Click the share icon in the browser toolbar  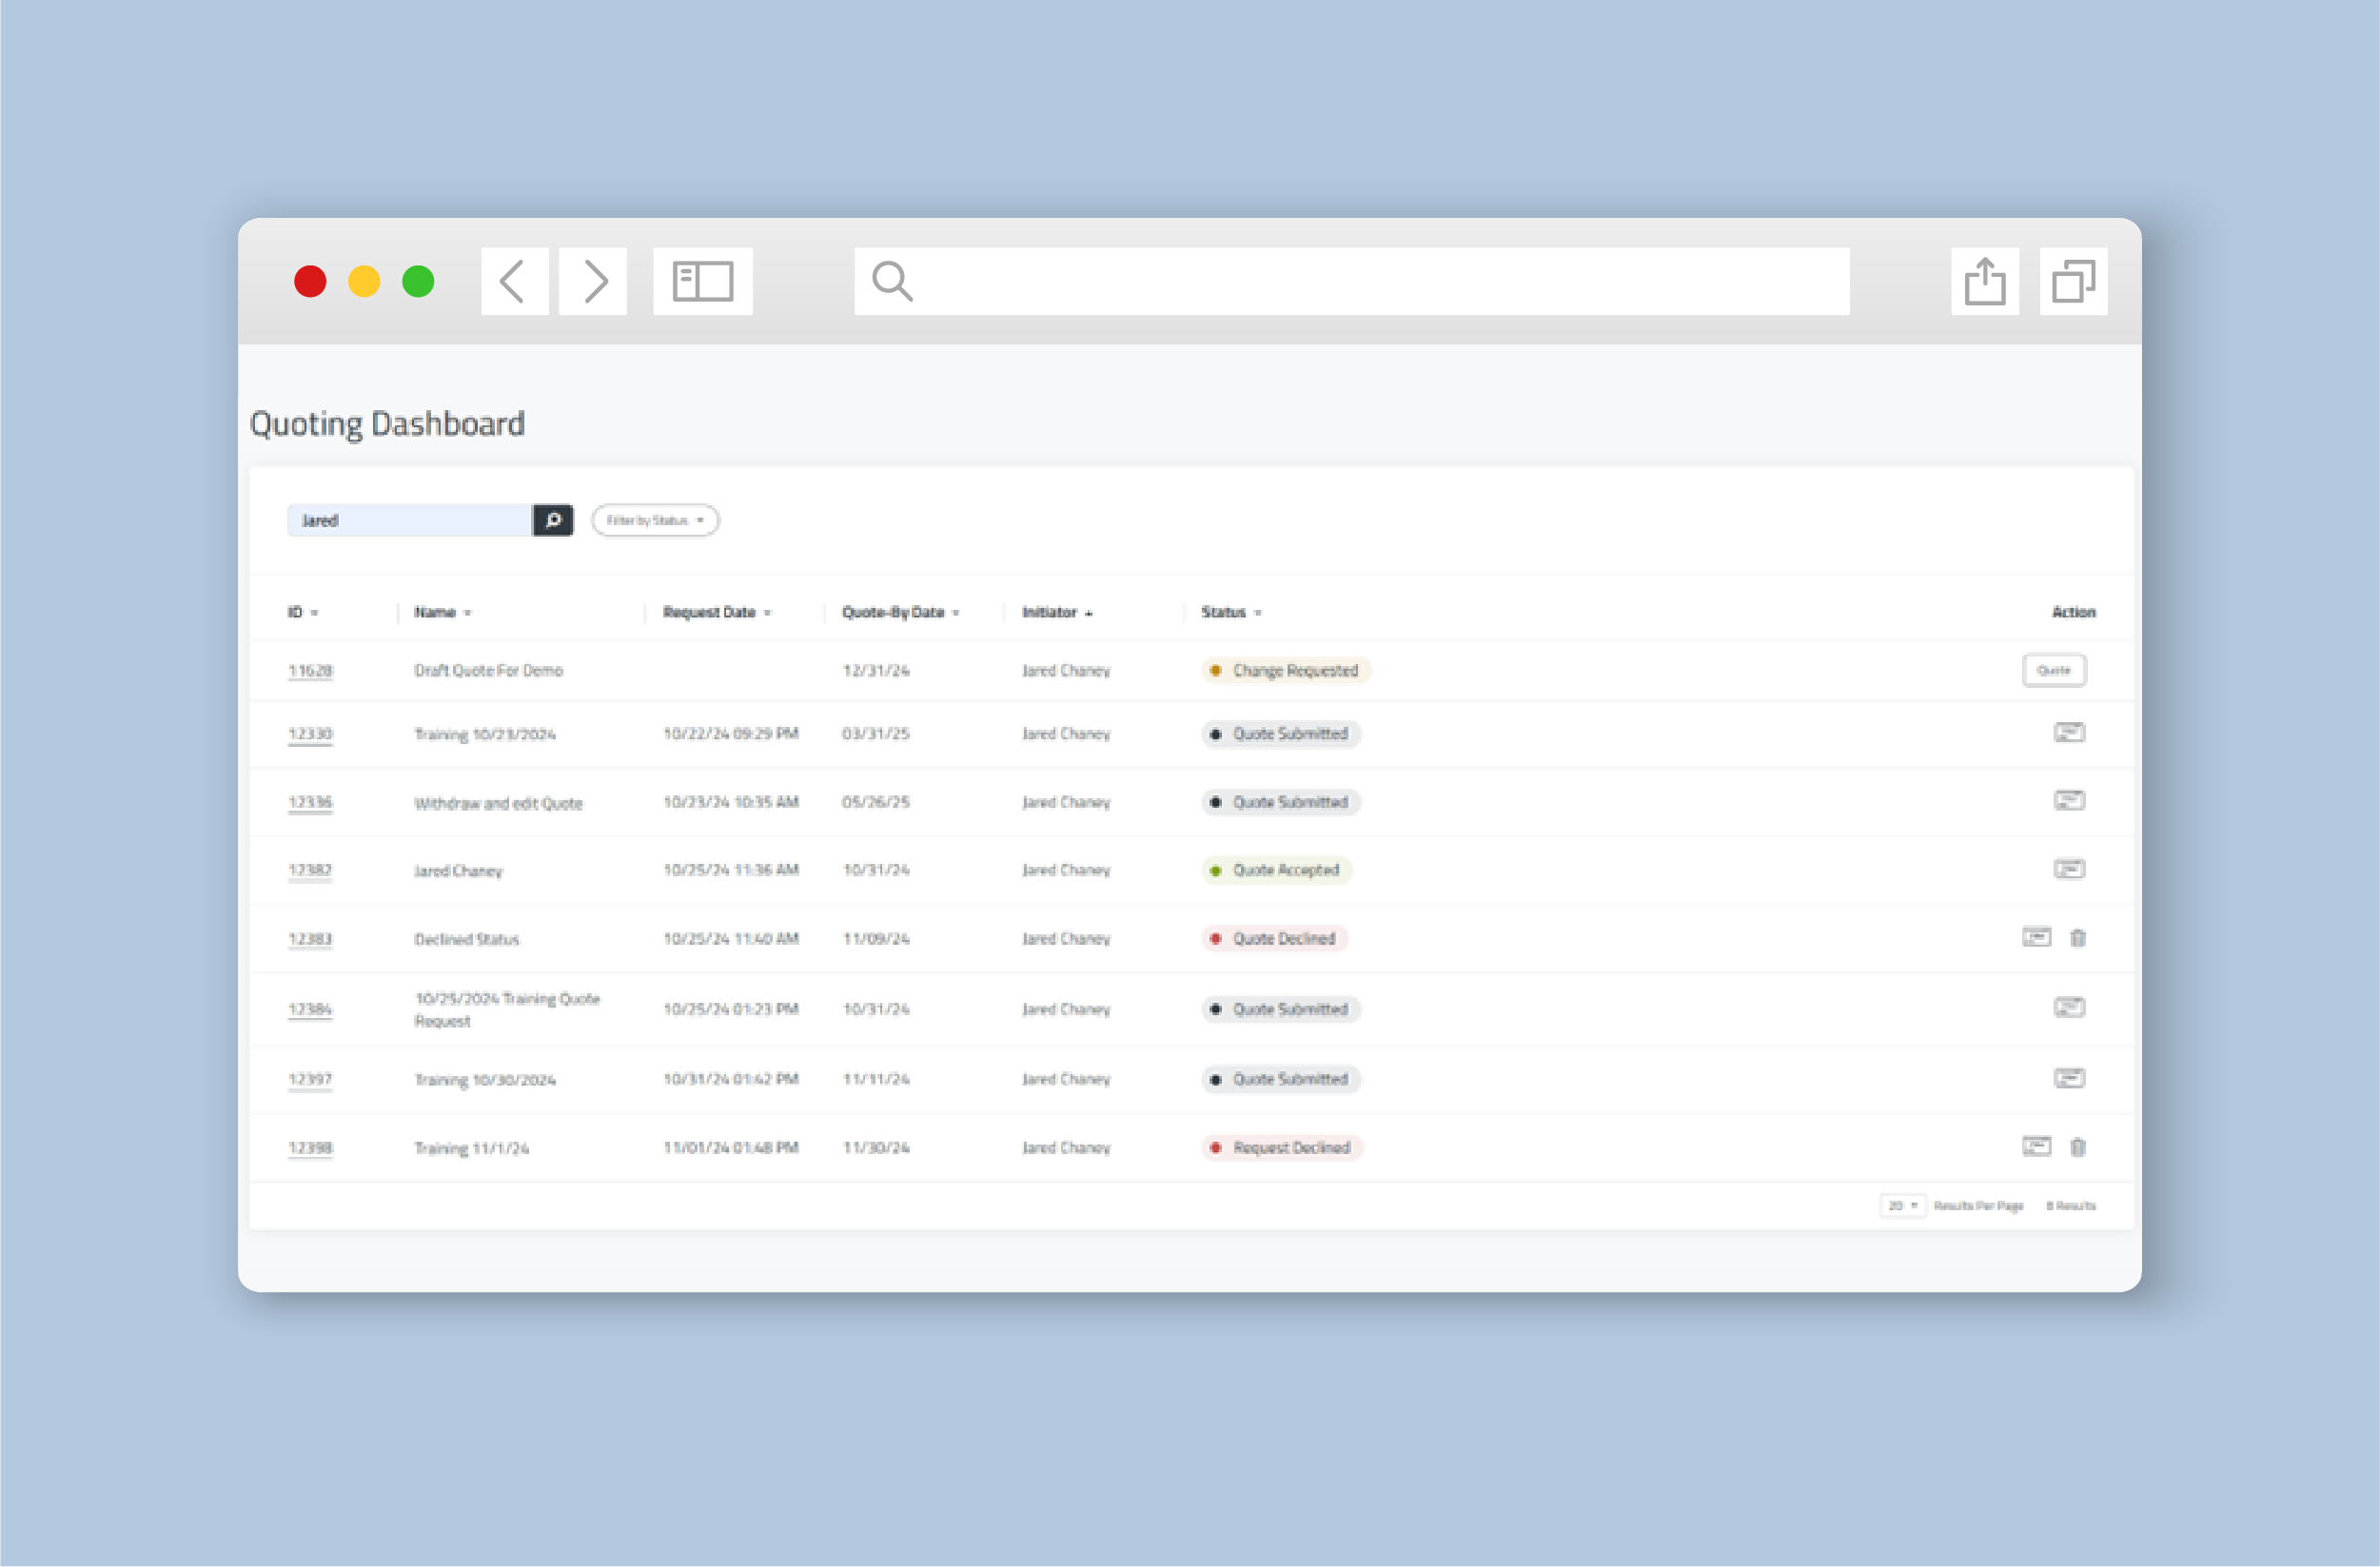pyautogui.click(x=1984, y=281)
